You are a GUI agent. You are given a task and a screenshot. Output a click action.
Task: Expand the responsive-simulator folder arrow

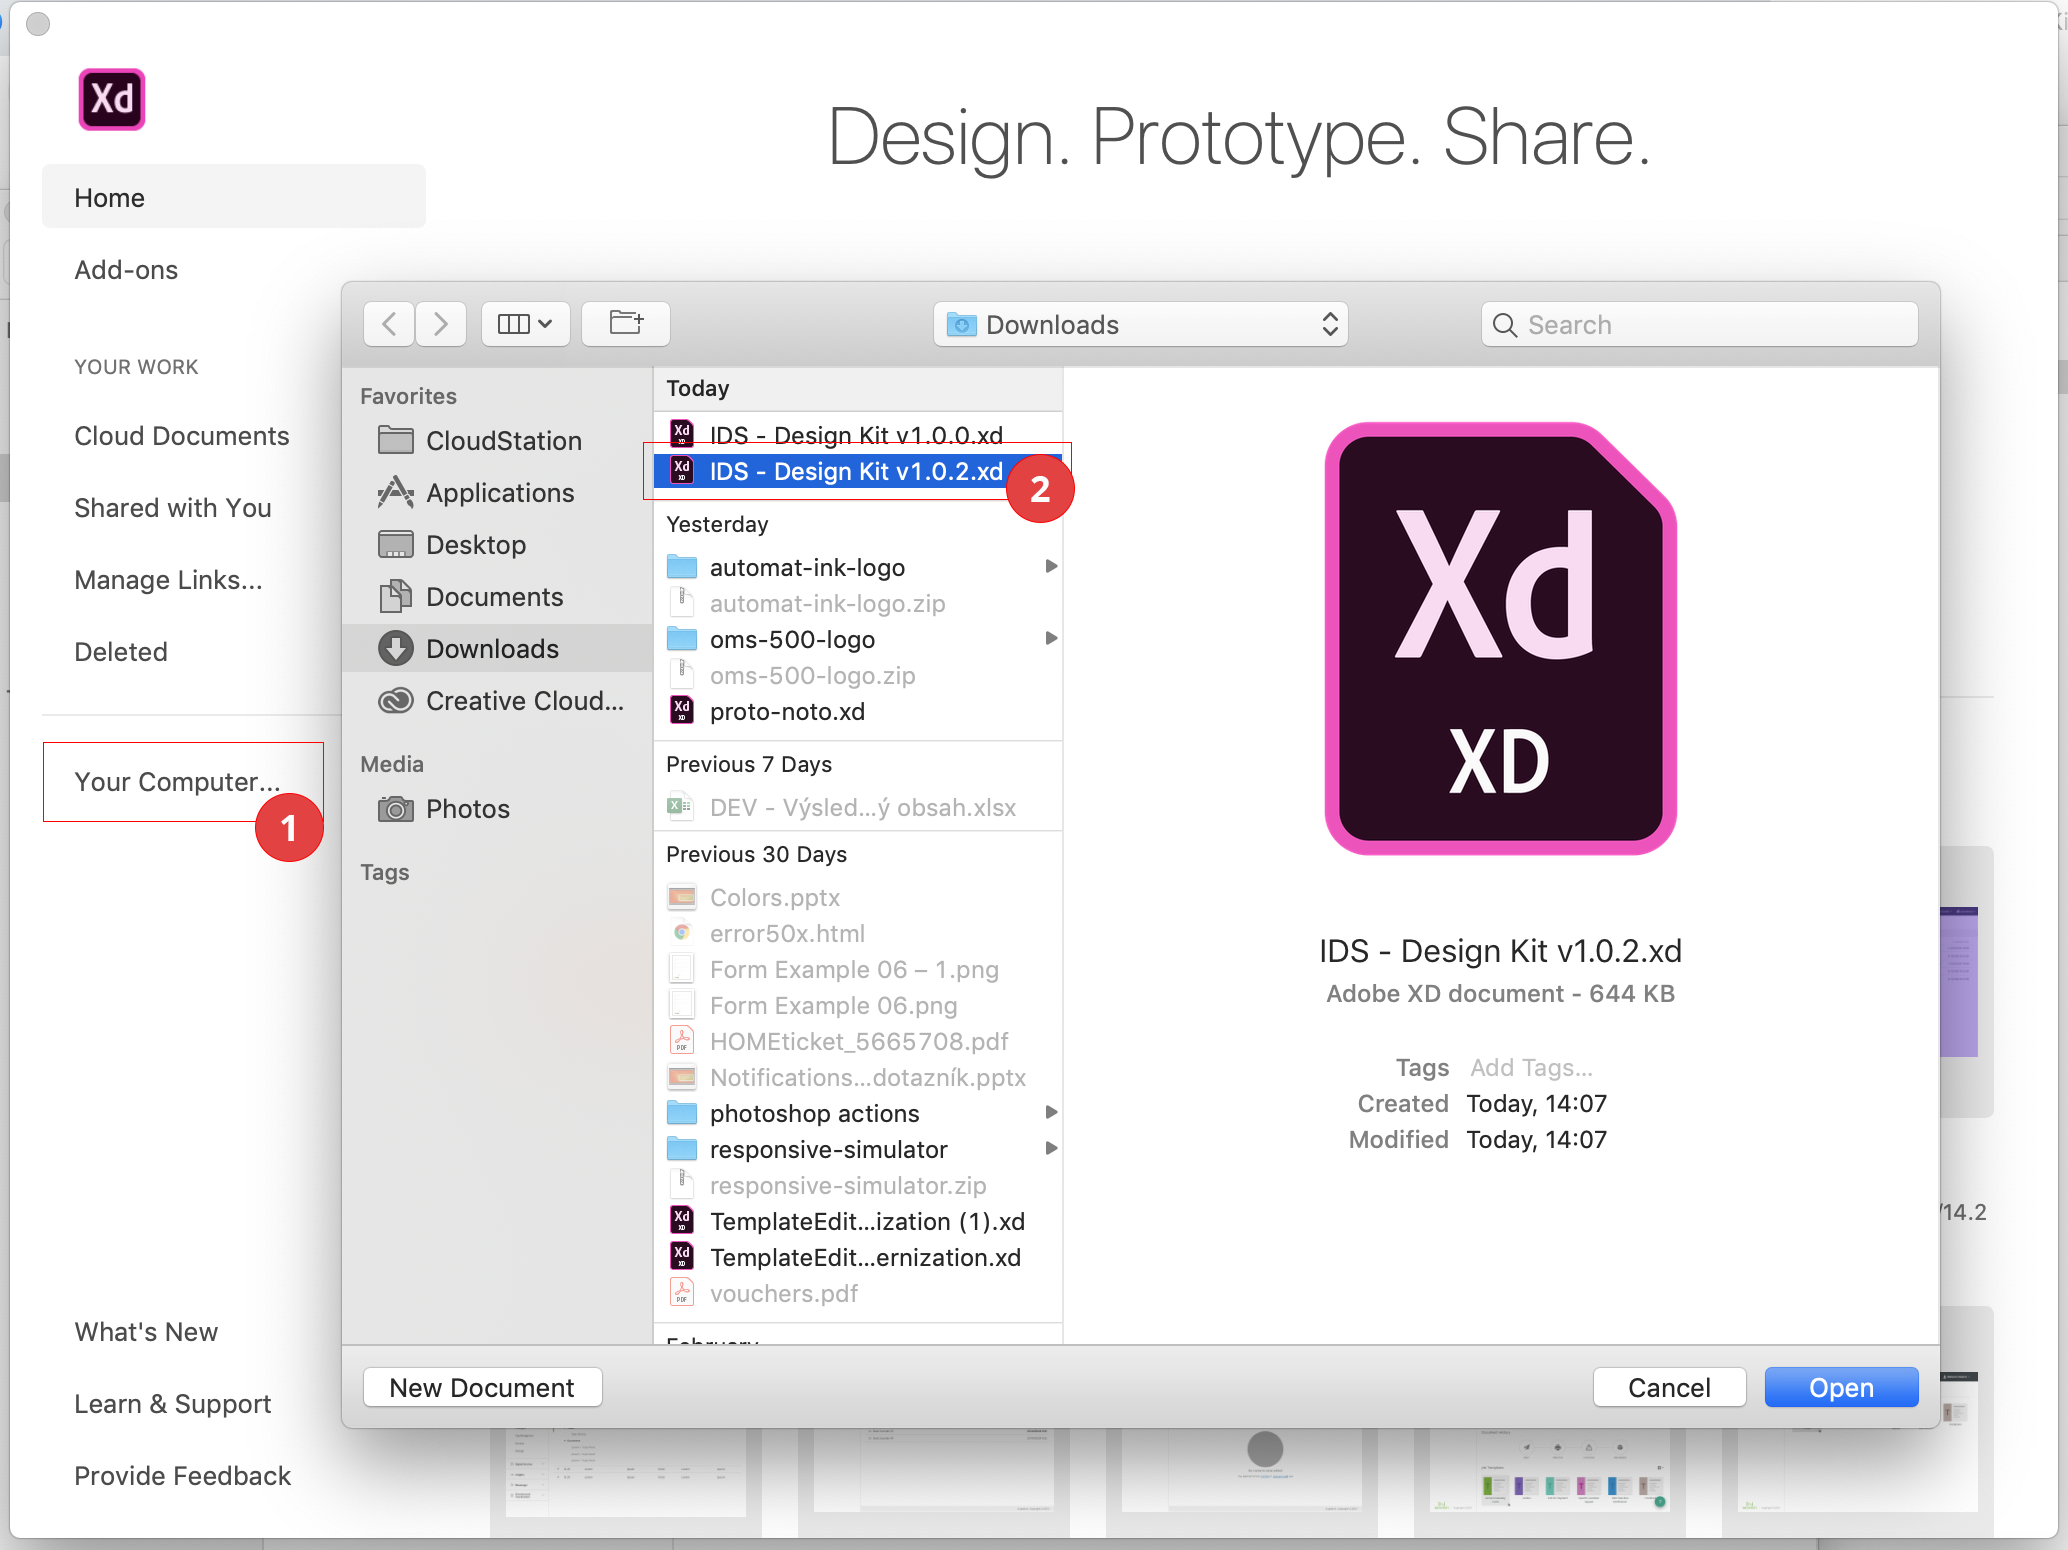click(x=1050, y=1149)
